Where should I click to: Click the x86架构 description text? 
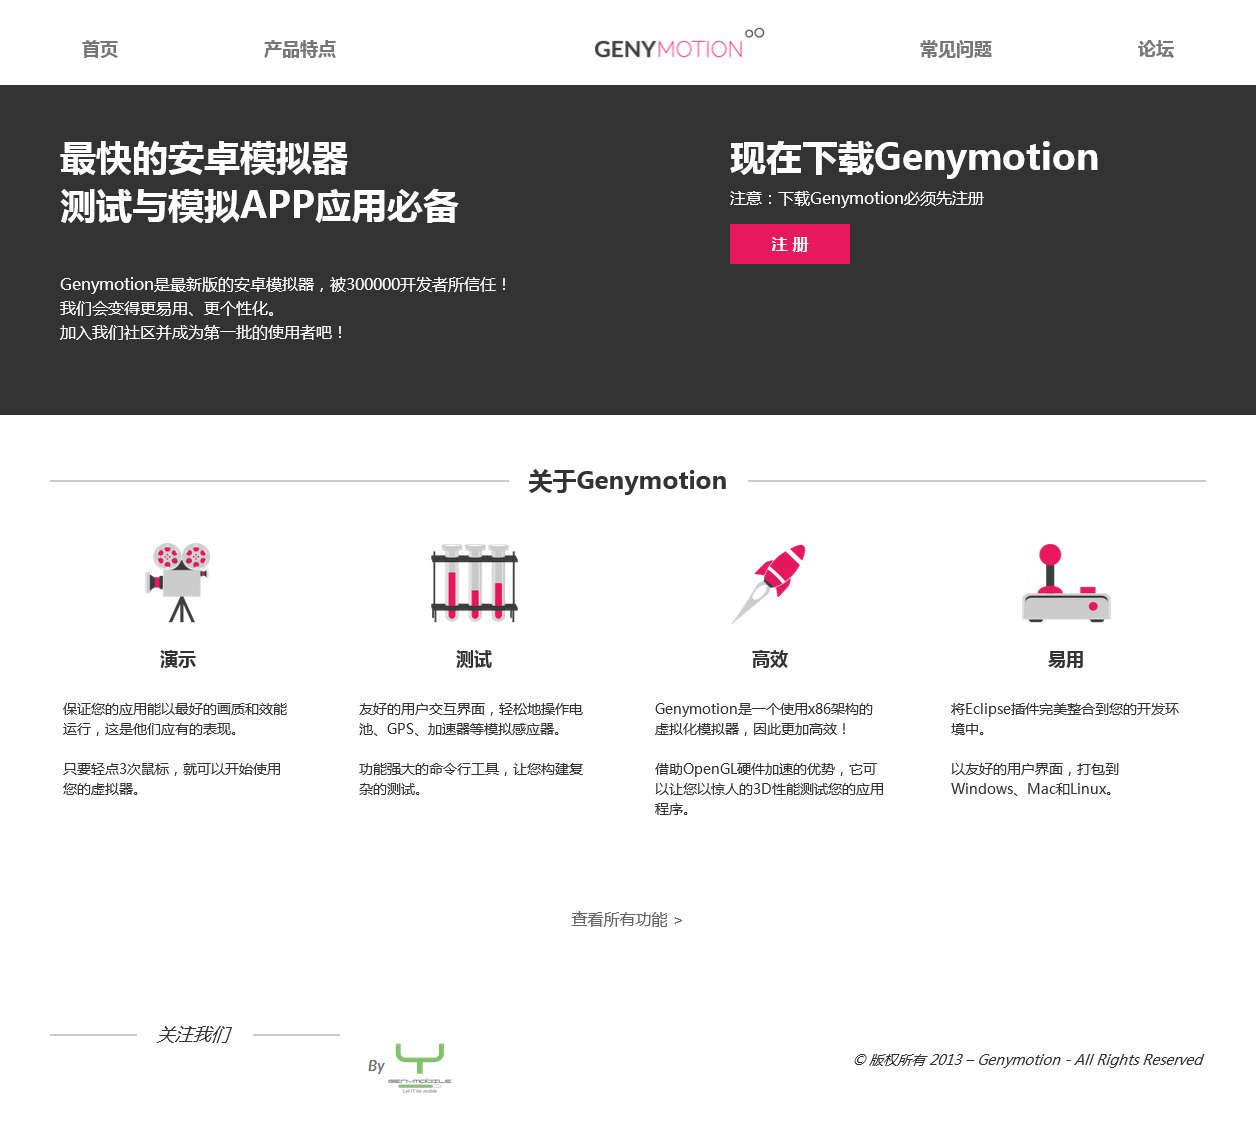click(764, 719)
